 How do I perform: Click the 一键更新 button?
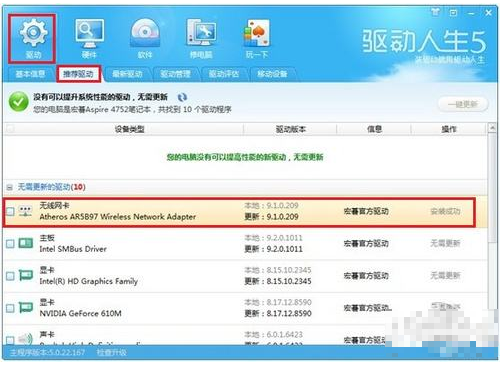pos(463,104)
